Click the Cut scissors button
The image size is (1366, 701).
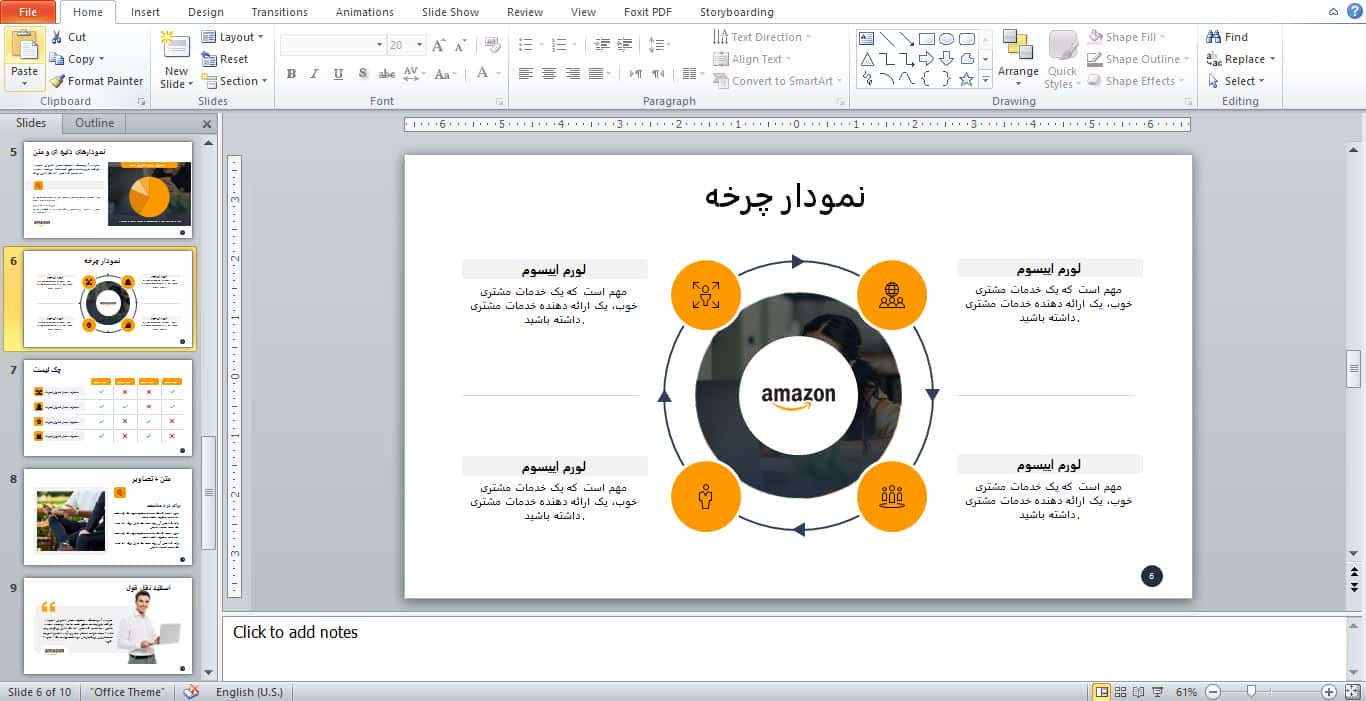point(67,37)
